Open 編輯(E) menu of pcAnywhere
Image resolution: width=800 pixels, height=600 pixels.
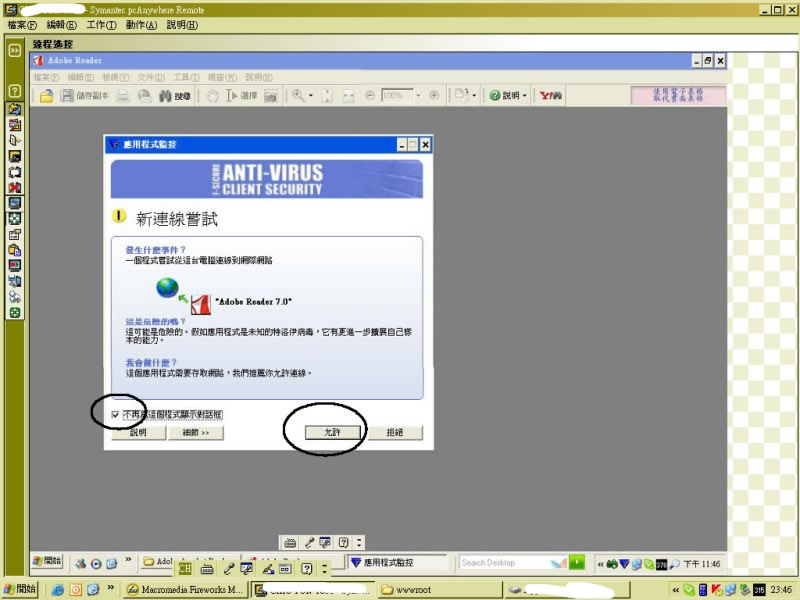click(61, 24)
